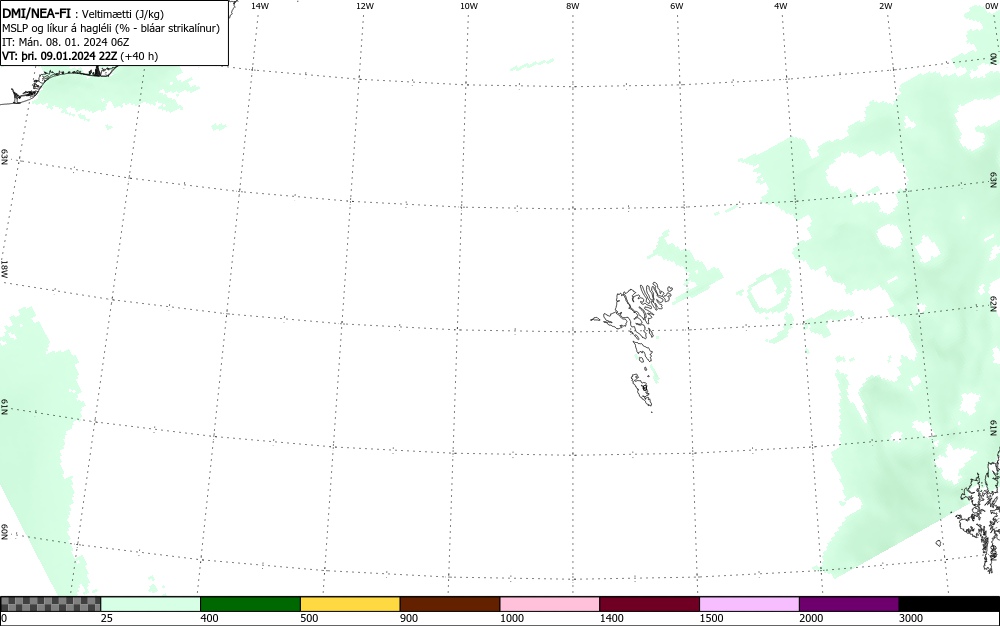
Task: Click the legend value 1500
Action: pos(711,618)
